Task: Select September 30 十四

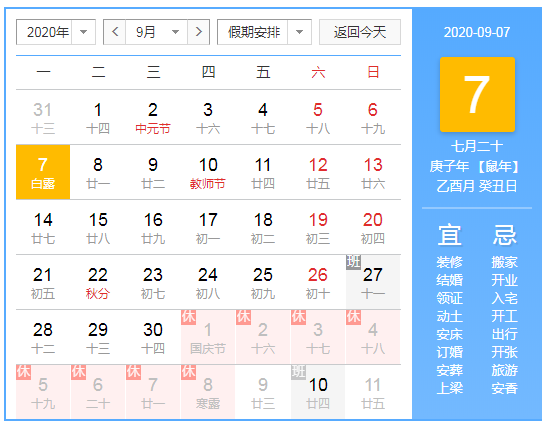Action: [153, 337]
